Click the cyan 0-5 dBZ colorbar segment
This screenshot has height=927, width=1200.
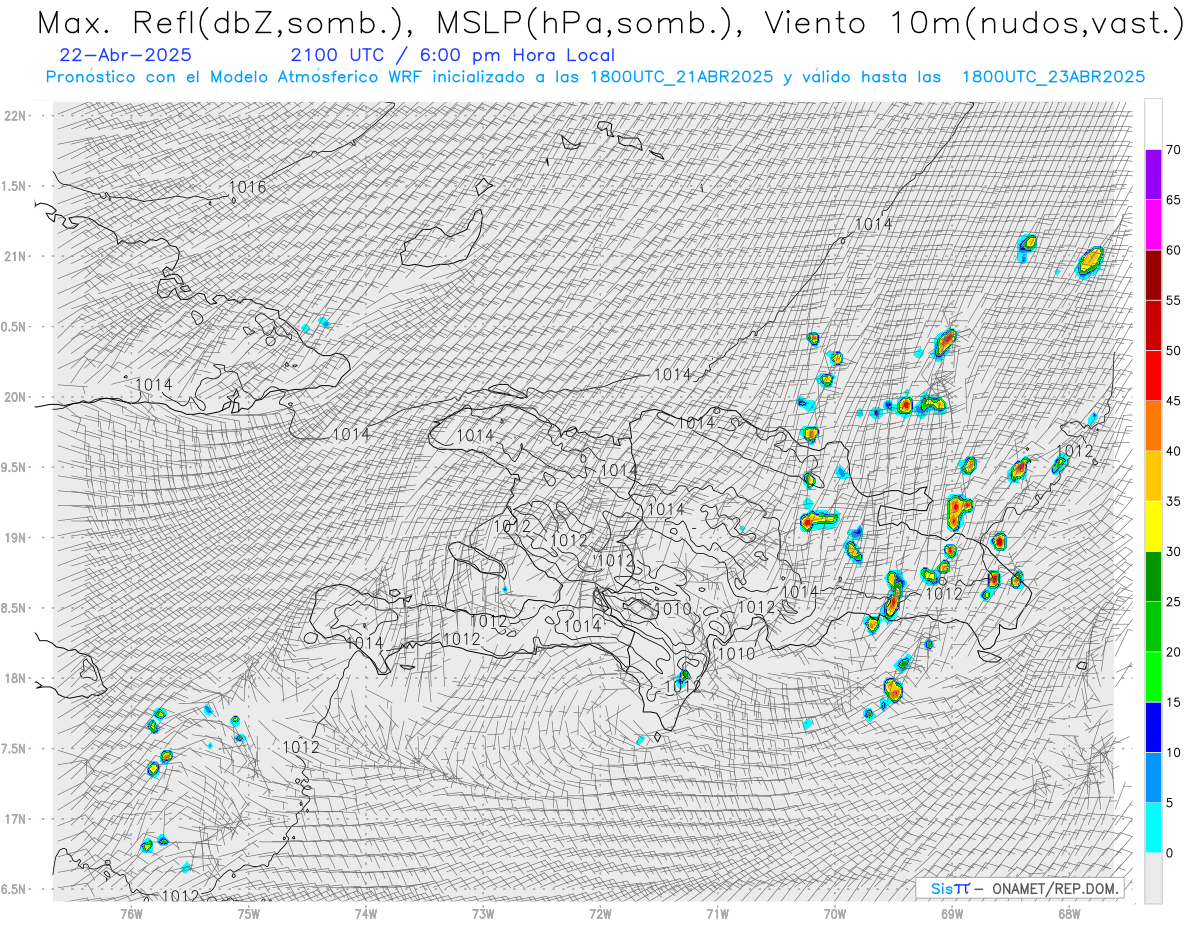pyautogui.click(x=1153, y=828)
